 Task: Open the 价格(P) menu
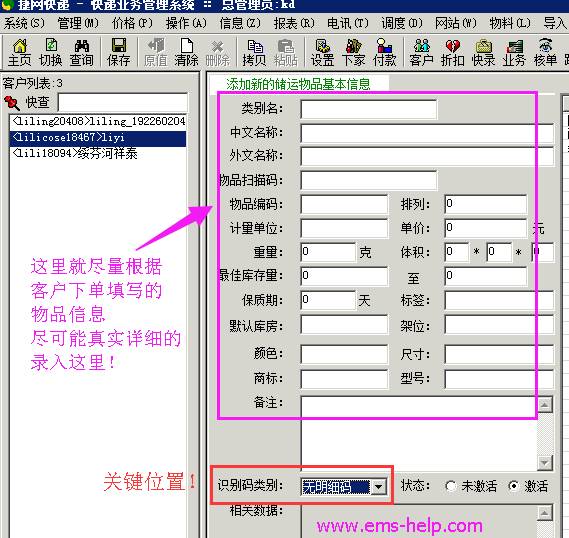132,24
